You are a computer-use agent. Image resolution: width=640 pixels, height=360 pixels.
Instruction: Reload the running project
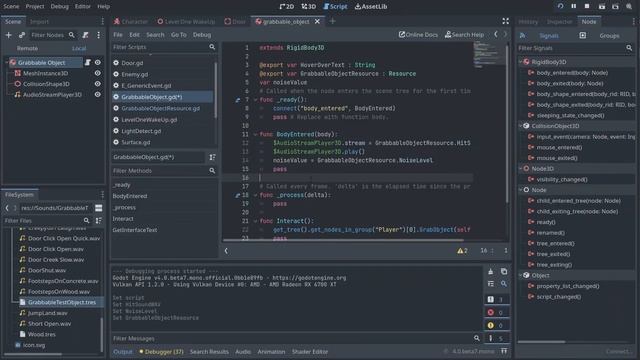(560, 6)
